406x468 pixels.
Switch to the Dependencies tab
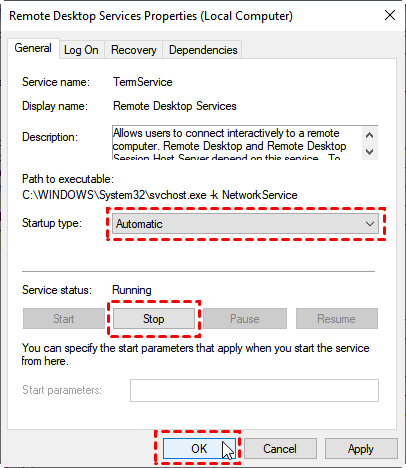[x=203, y=50]
